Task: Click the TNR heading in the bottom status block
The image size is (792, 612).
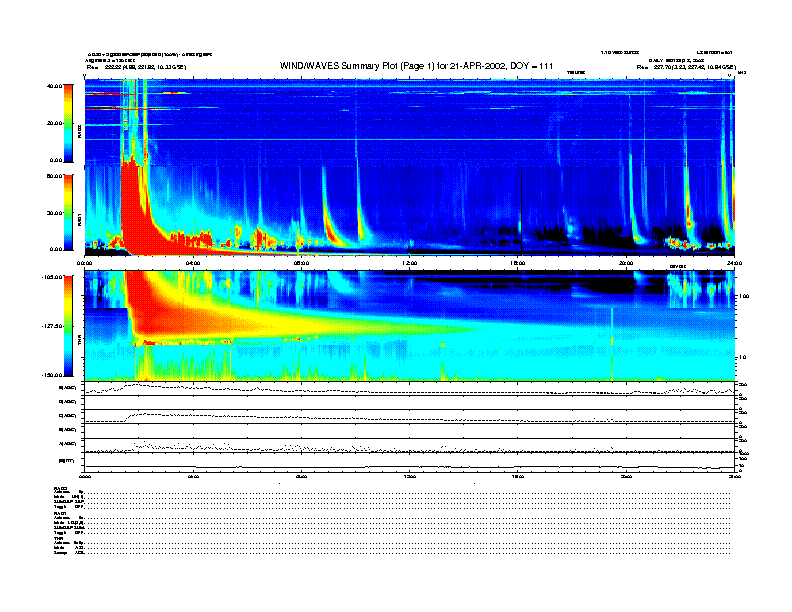Action: coord(58,539)
